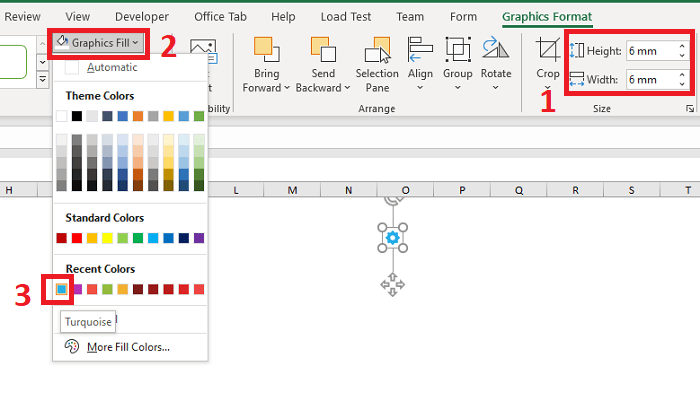Image resolution: width=700 pixels, height=401 pixels.
Task: Open the Team tab
Action: coord(410,17)
